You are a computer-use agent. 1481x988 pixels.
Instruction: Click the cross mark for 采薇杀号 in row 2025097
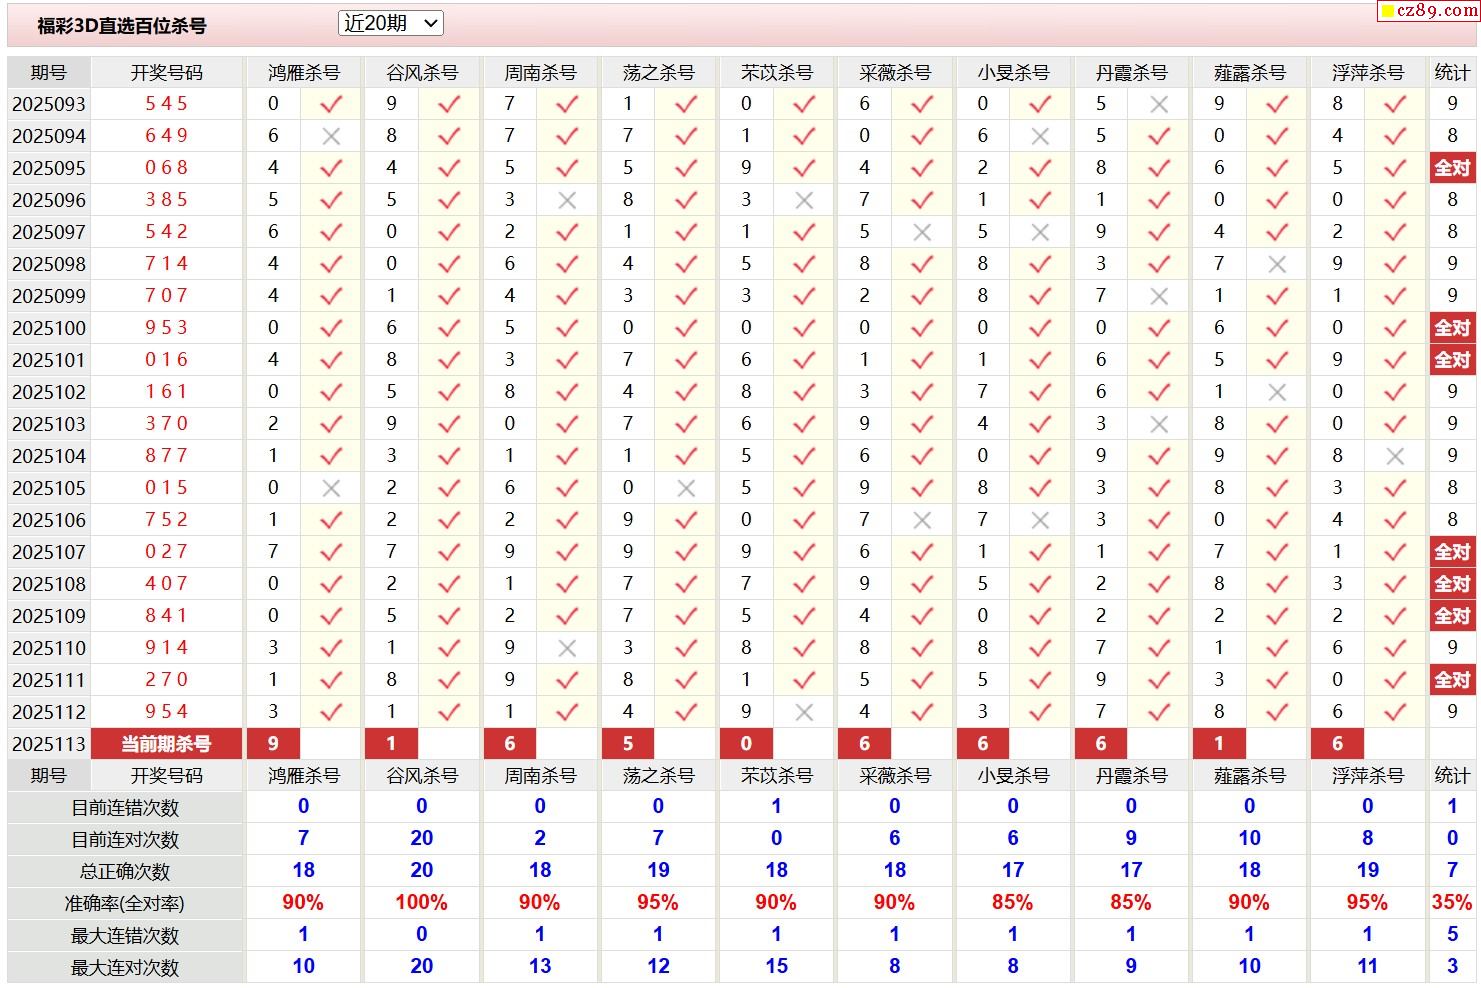(x=922, y=232)
